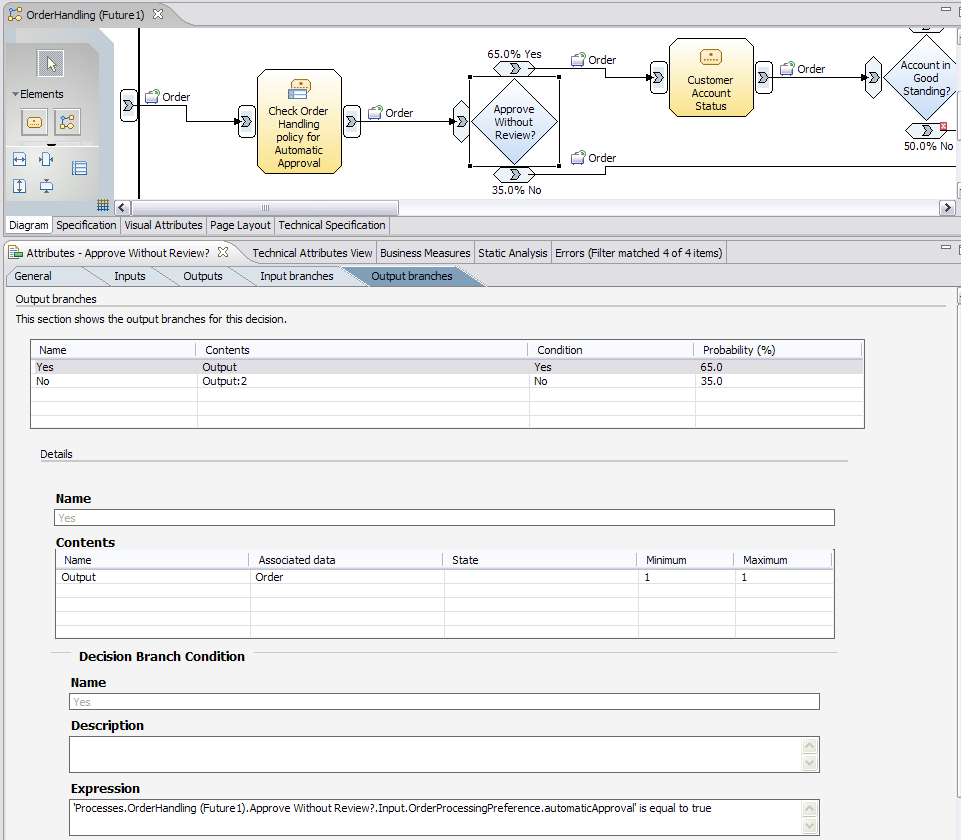The image size is (961, 840).
Task: Click the Decision Branch Condition Name field
Action: [x=444, y=702]
